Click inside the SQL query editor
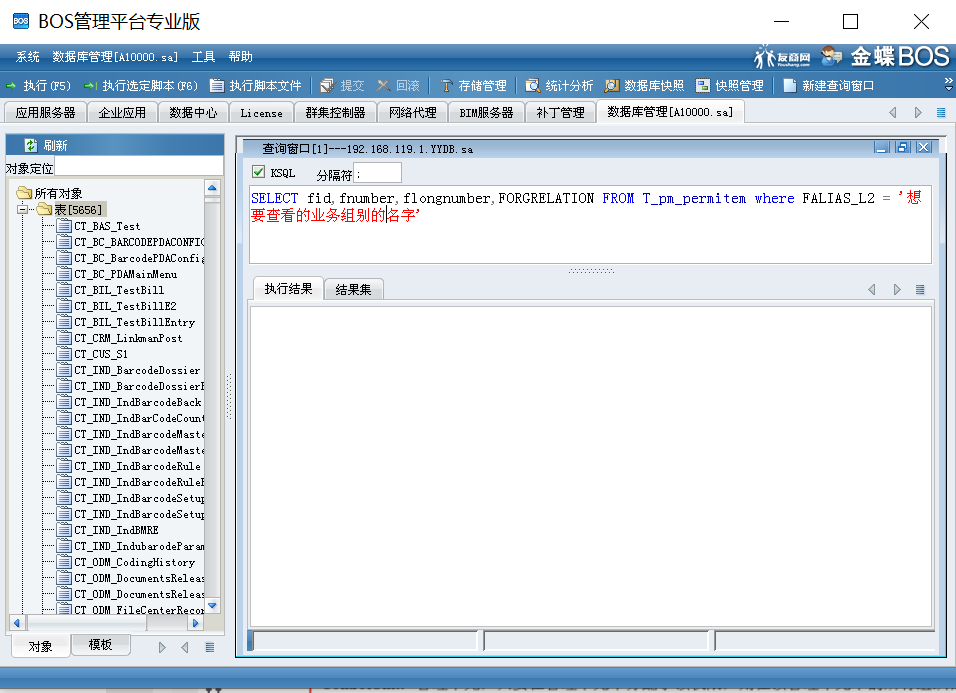This screenshot has height=693, width=956. coord(590,224)
